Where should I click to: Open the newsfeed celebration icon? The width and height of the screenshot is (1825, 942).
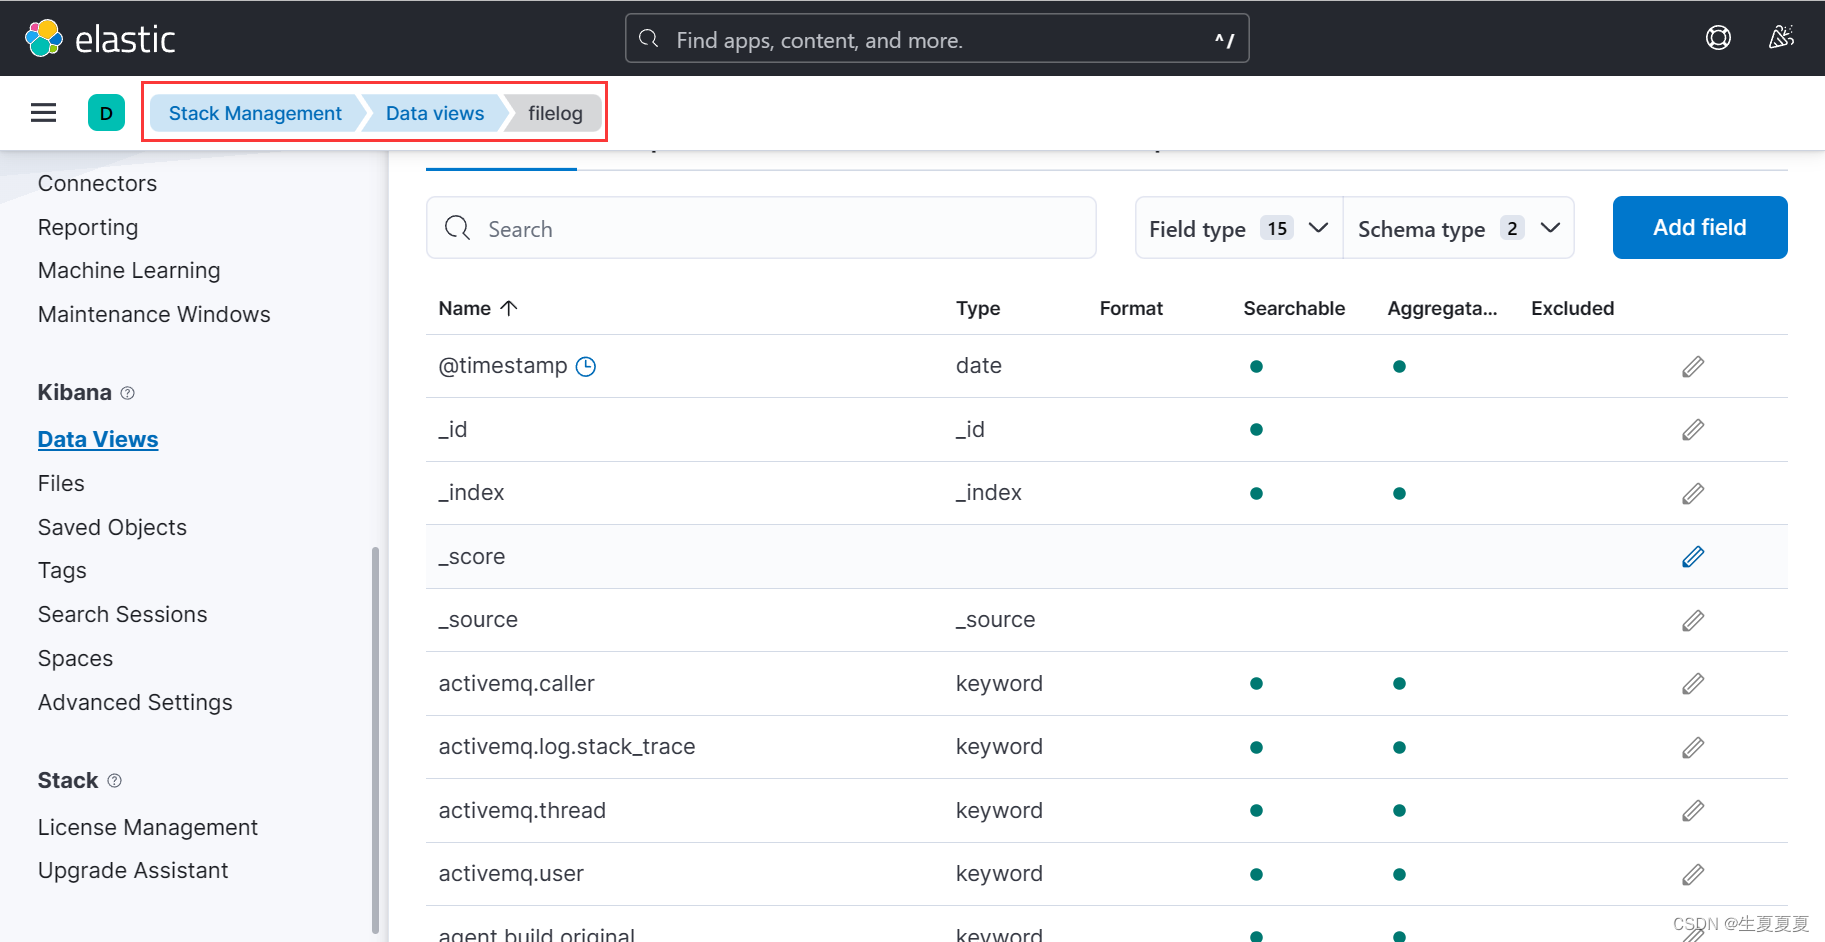point(1781,38)
